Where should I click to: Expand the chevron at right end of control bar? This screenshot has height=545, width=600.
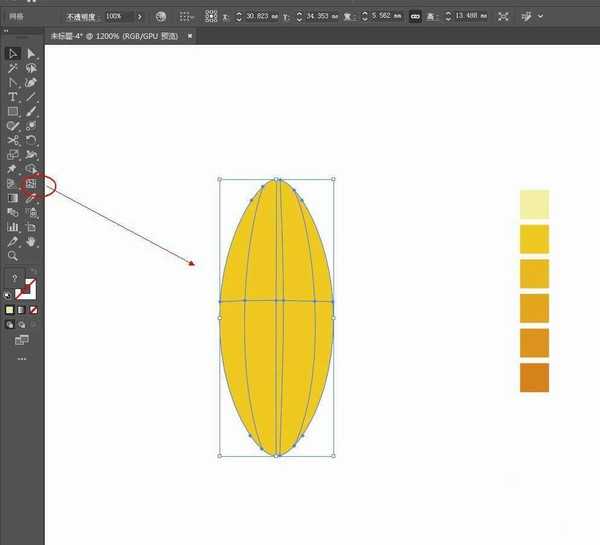coord(541,17)
